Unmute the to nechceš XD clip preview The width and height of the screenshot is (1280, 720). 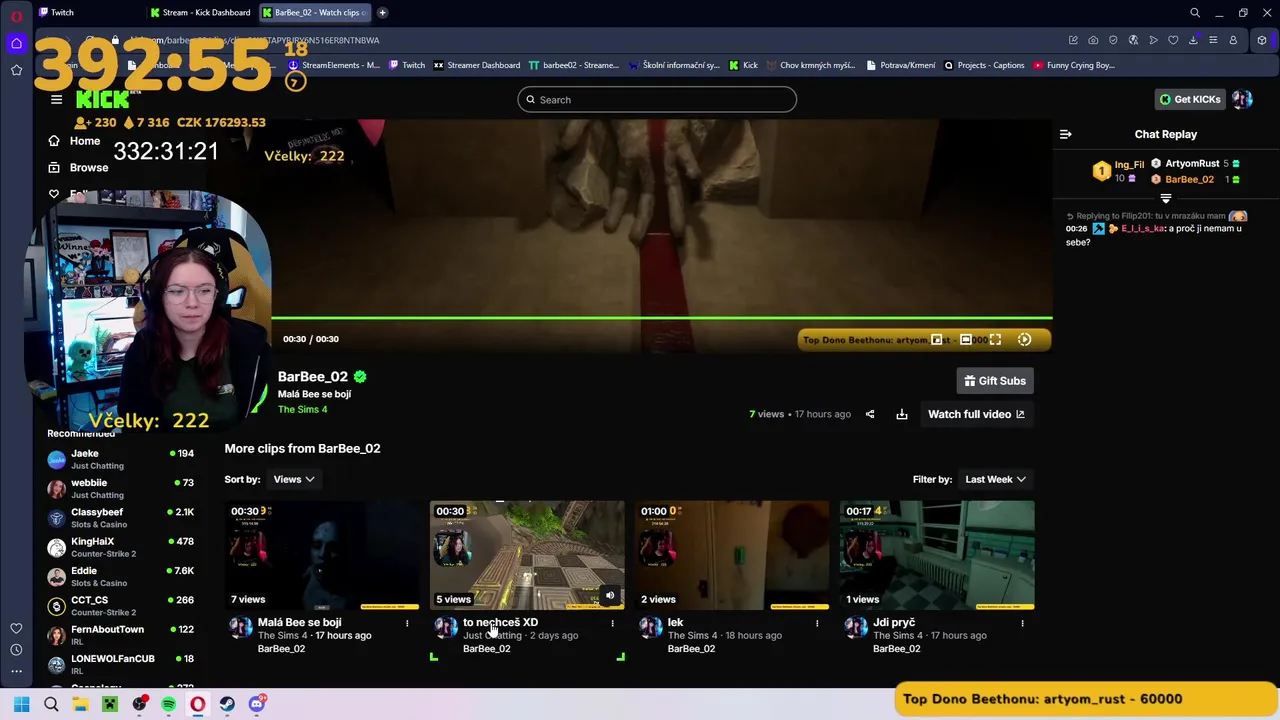tap(610, 596)
